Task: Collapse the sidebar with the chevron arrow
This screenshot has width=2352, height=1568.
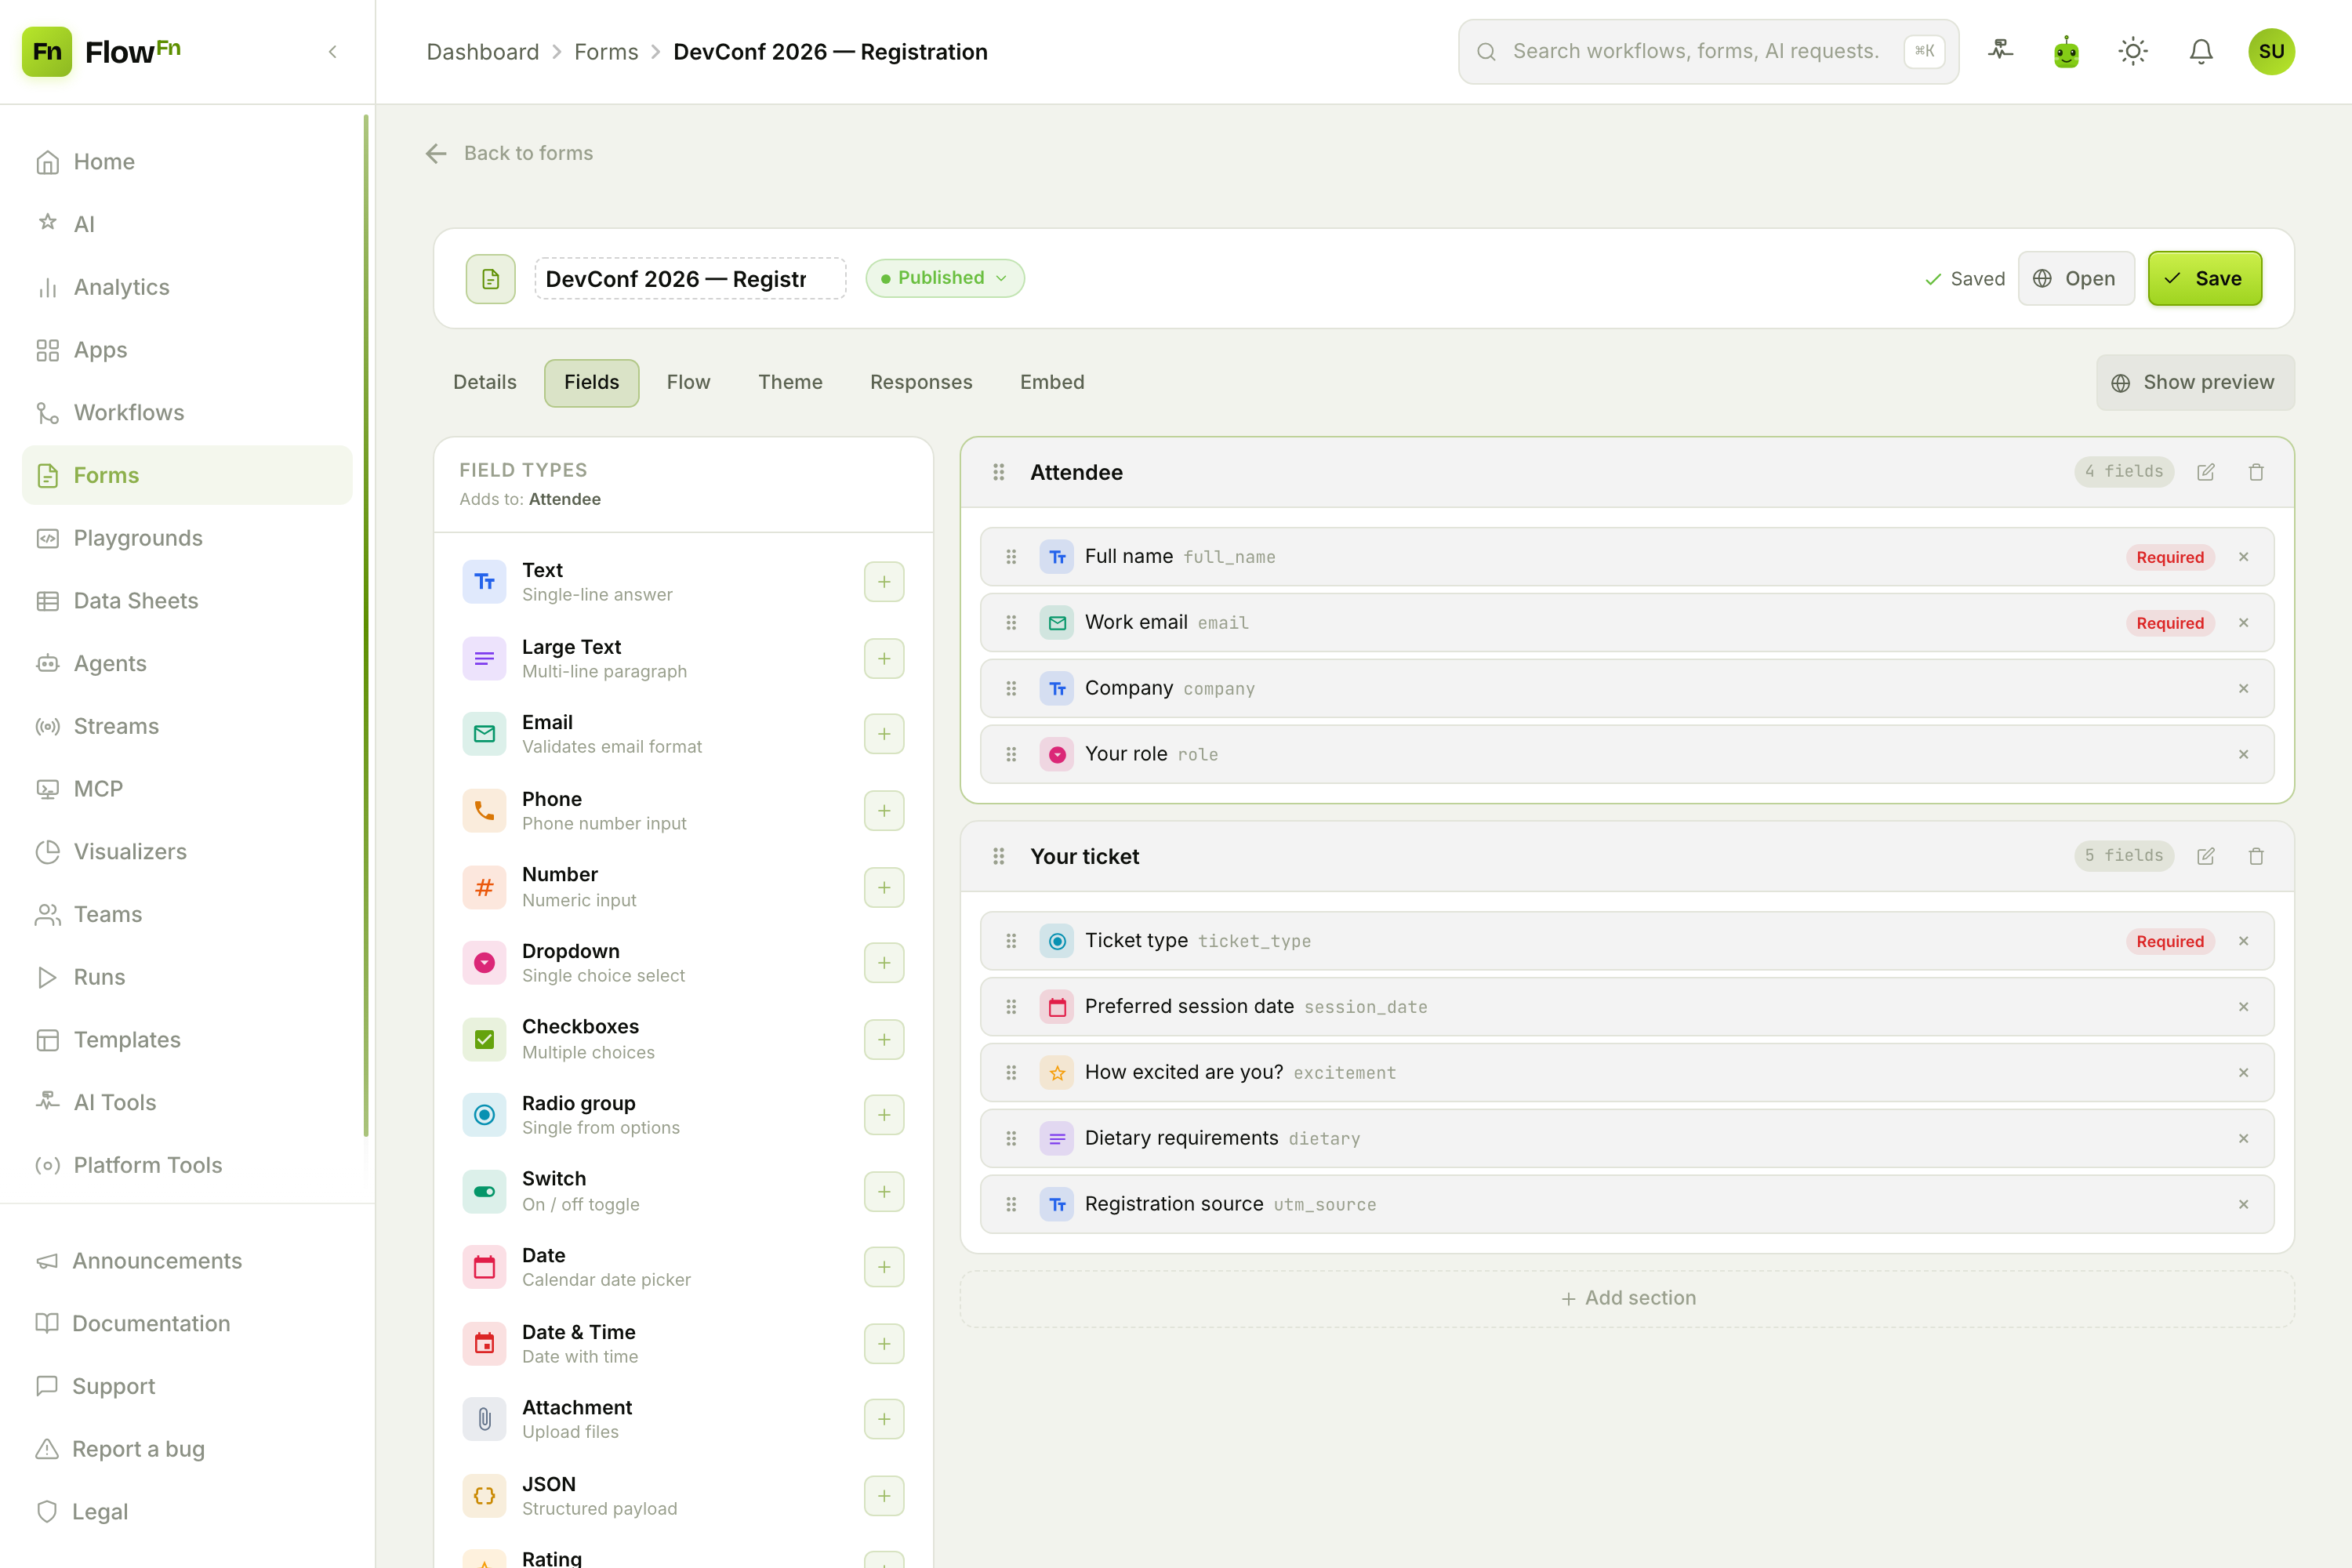Action: point(333,51)
